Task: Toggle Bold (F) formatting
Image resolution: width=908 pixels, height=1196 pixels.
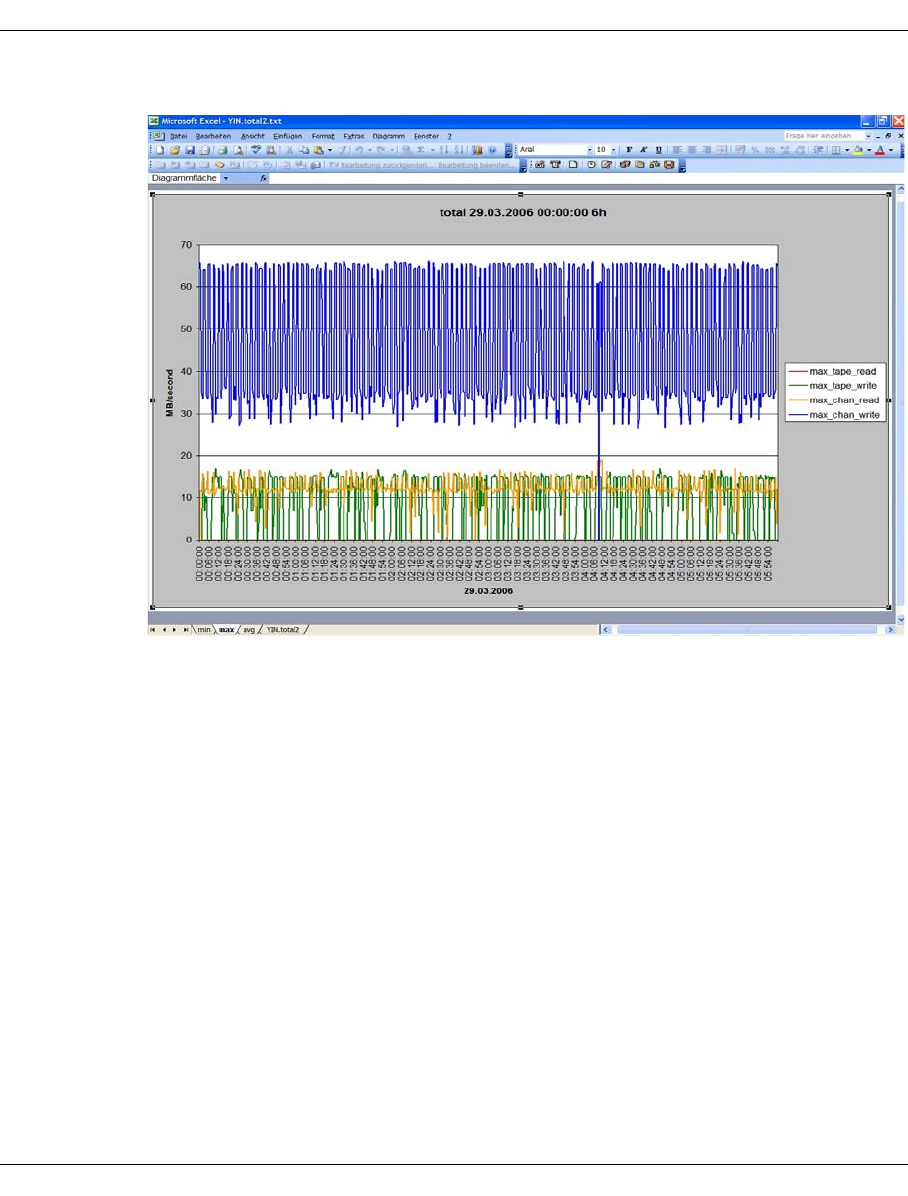Action: [629, 150]
